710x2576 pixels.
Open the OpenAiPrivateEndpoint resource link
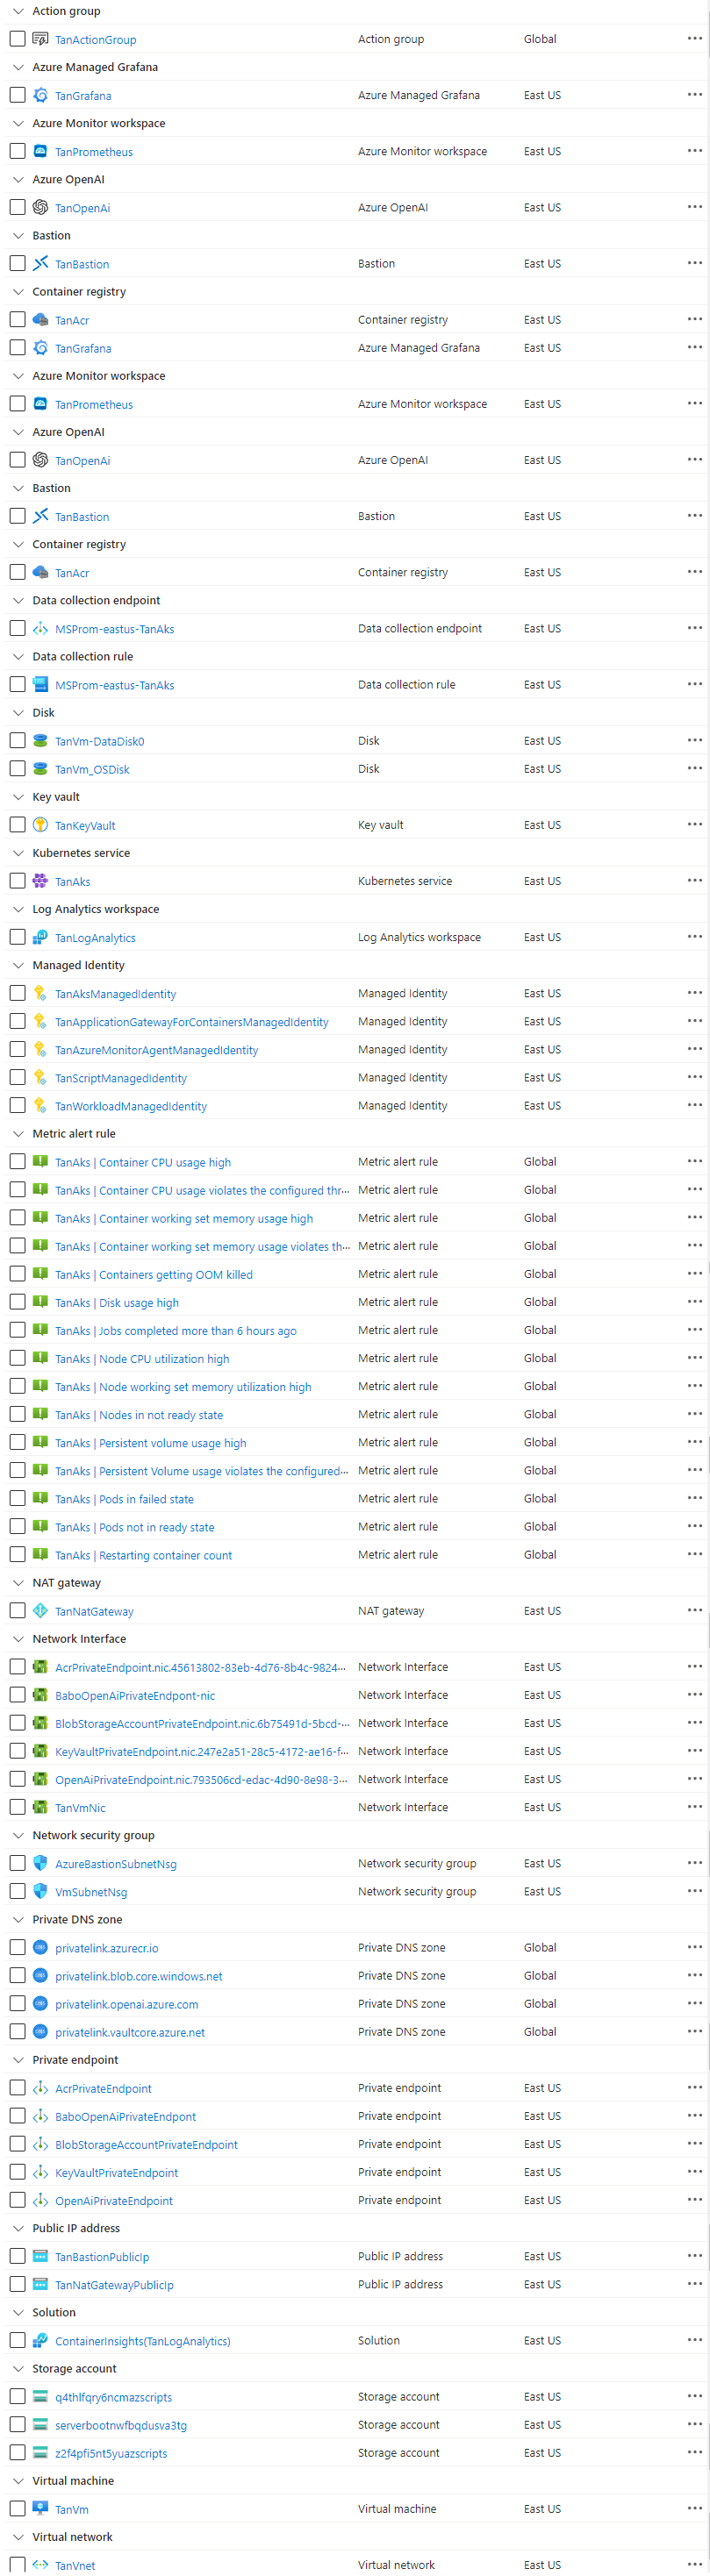point(114,2200)
